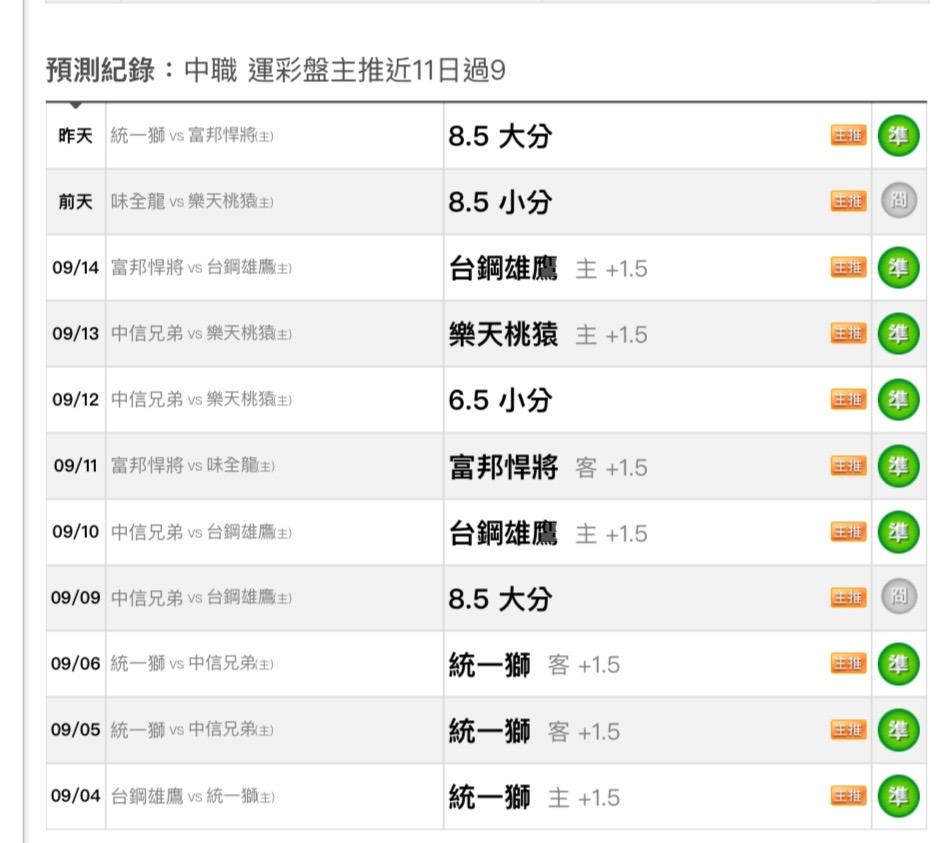Viewport: 944px width, 843px height.
Task: Click prediction 台鋼雄鷹 主 +1.5 on 09/10
Action: click(548, 534)
